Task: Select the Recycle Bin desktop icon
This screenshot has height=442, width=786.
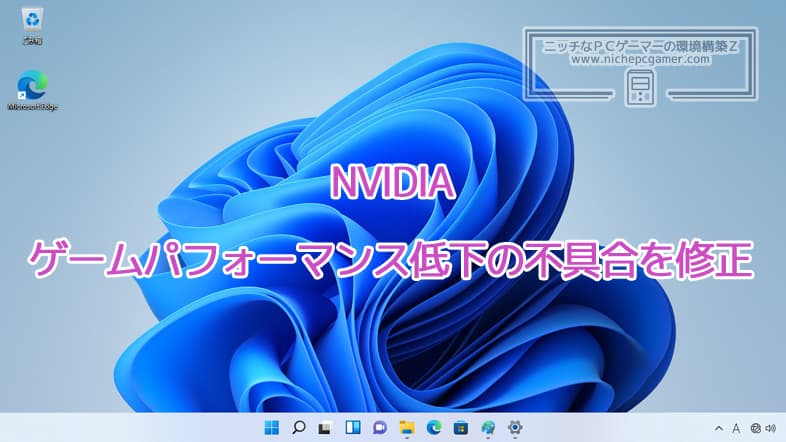Action: (x=33, y=26)
